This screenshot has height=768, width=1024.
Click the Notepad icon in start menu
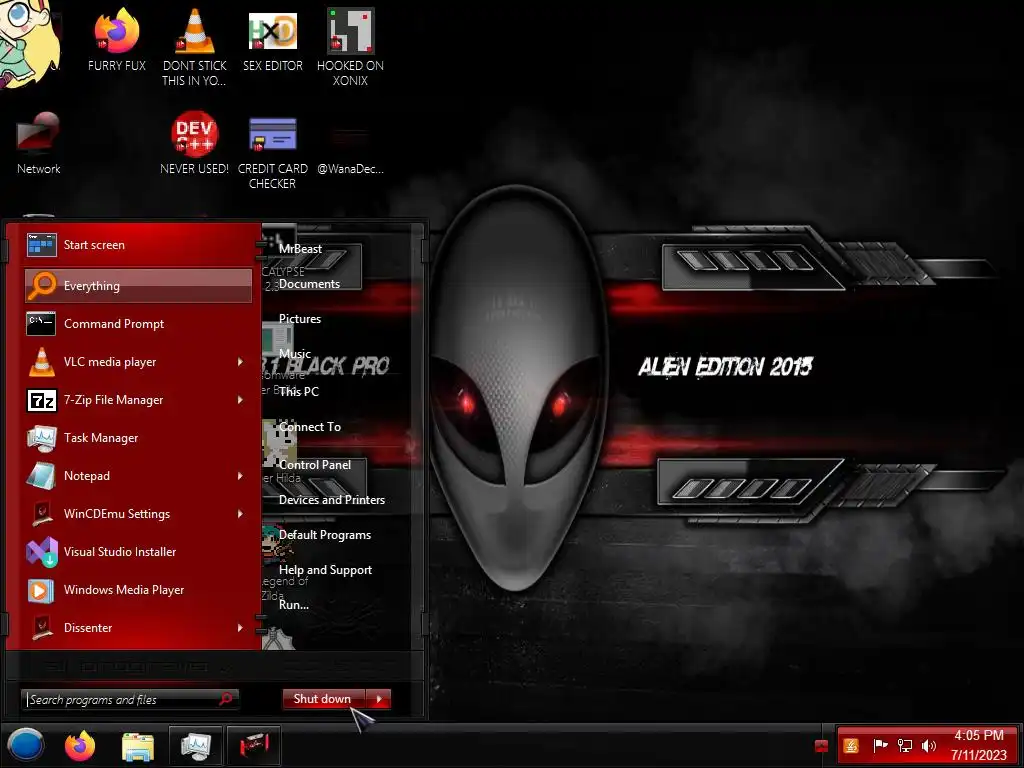(x=41, y=475)
